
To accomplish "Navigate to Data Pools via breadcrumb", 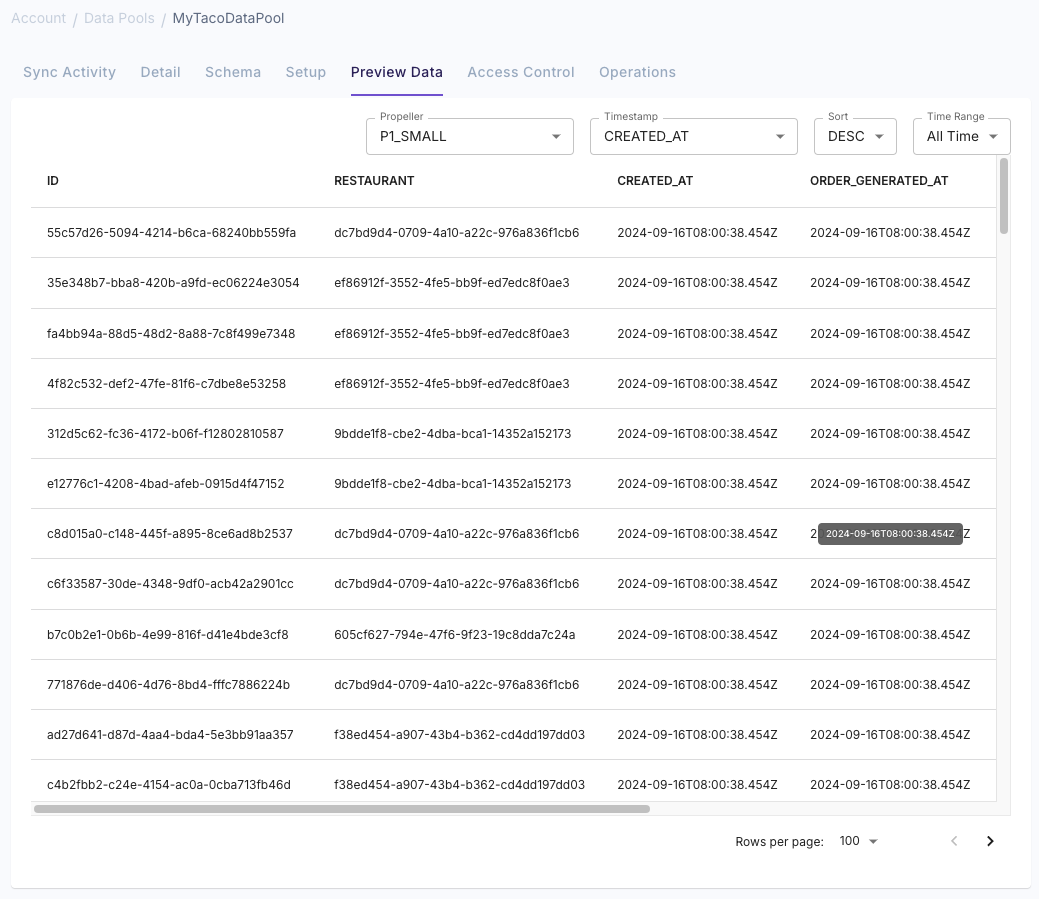I will (116, 17).
